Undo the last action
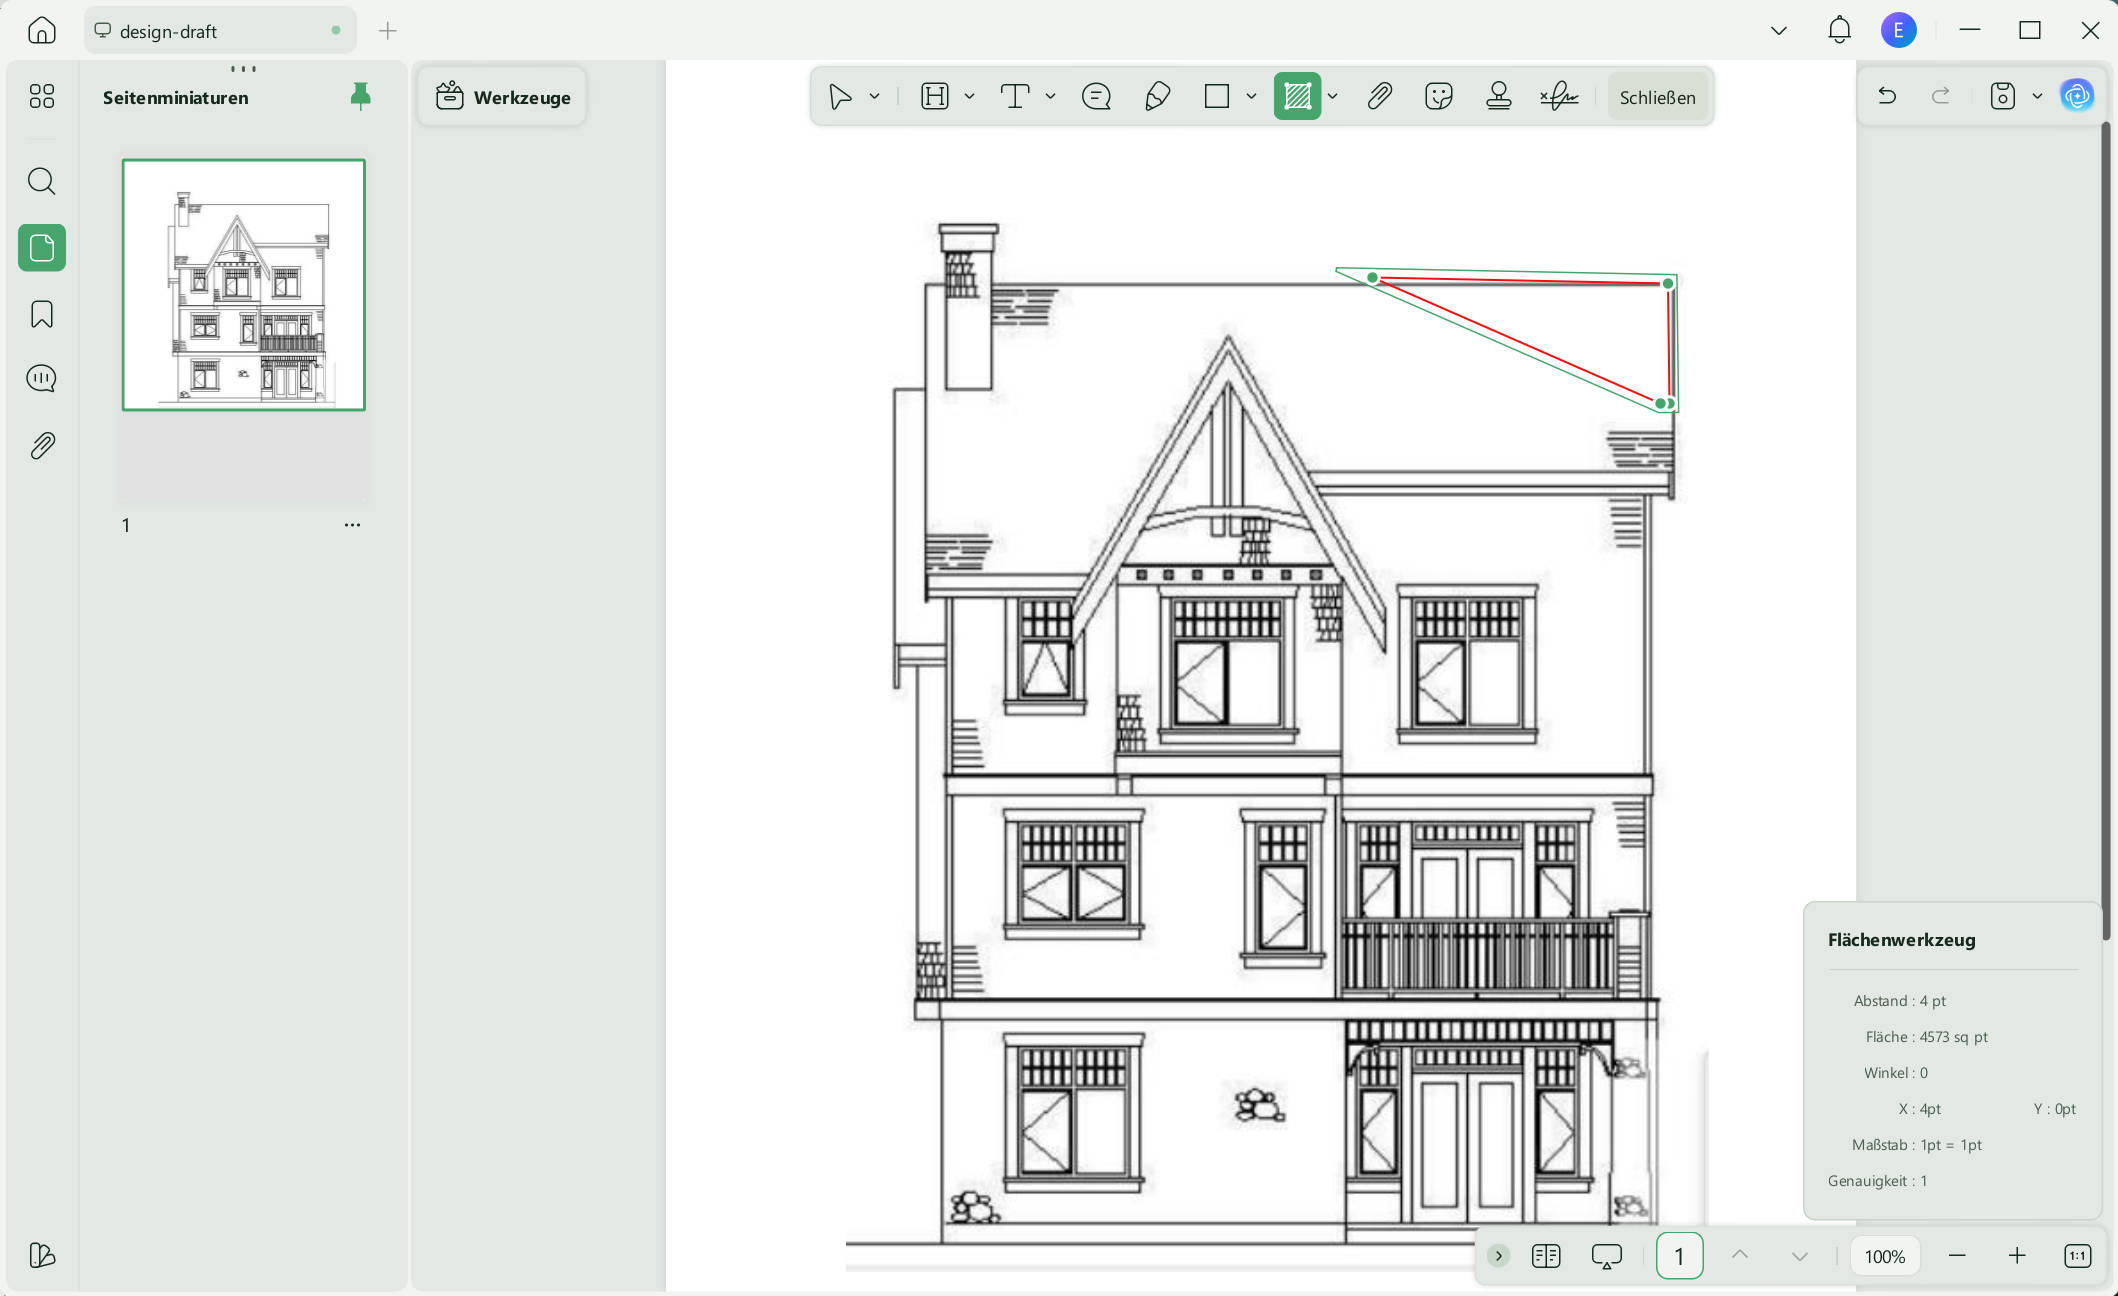This screenshot has width=2118, height=1296. pos(1887,96)
